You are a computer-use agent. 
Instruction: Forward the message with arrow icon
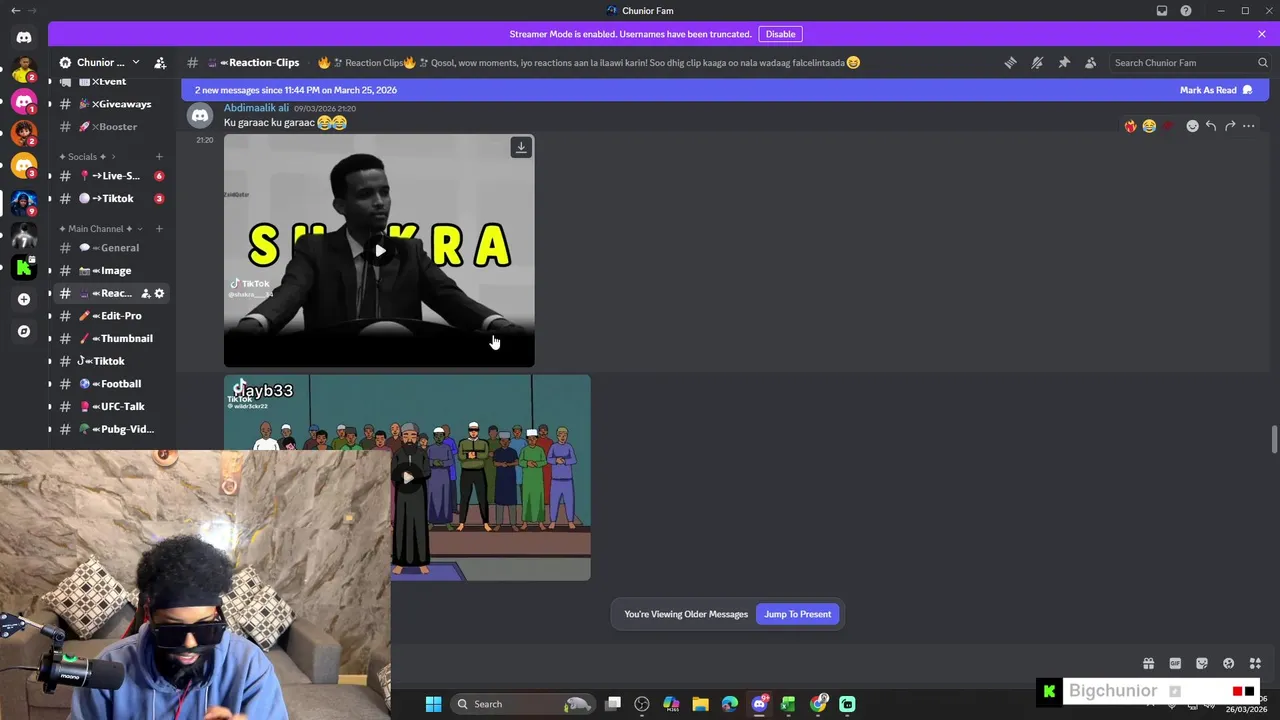click(x=1230, y=126)
